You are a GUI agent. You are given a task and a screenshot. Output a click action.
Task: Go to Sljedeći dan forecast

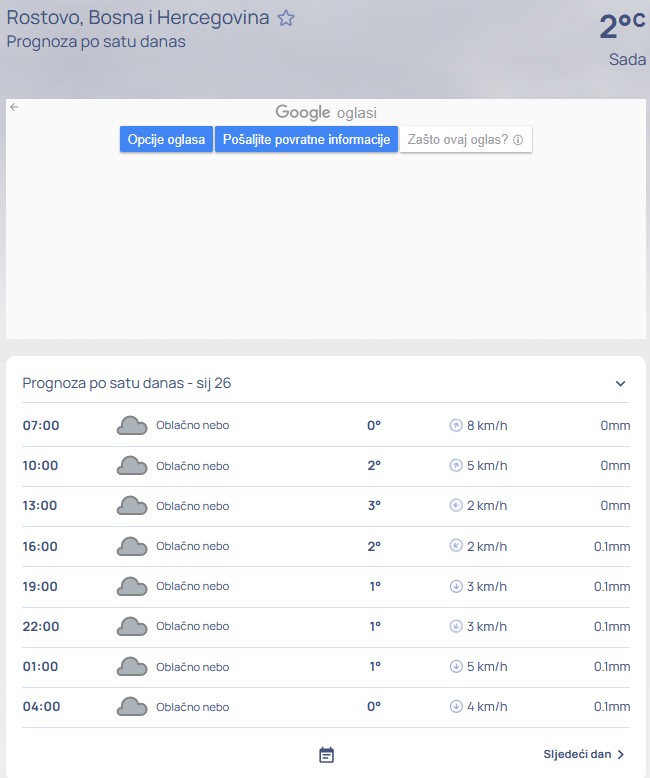pyautogui.click(x=584, y=754)
